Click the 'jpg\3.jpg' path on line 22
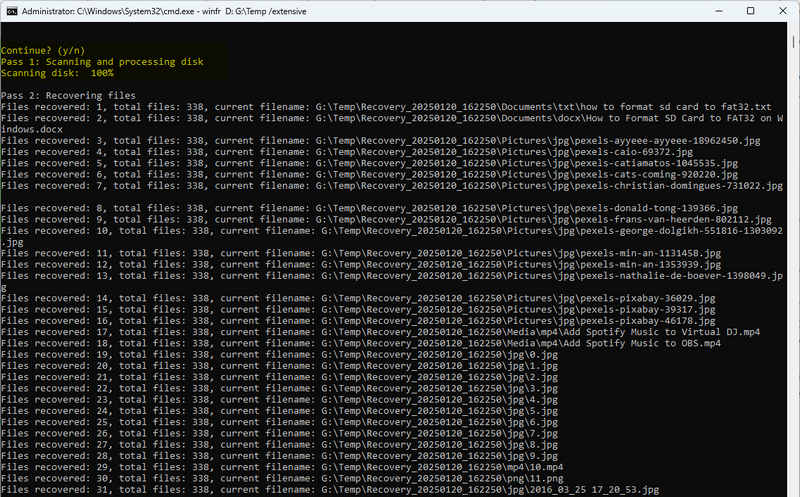 click(532, 387)
